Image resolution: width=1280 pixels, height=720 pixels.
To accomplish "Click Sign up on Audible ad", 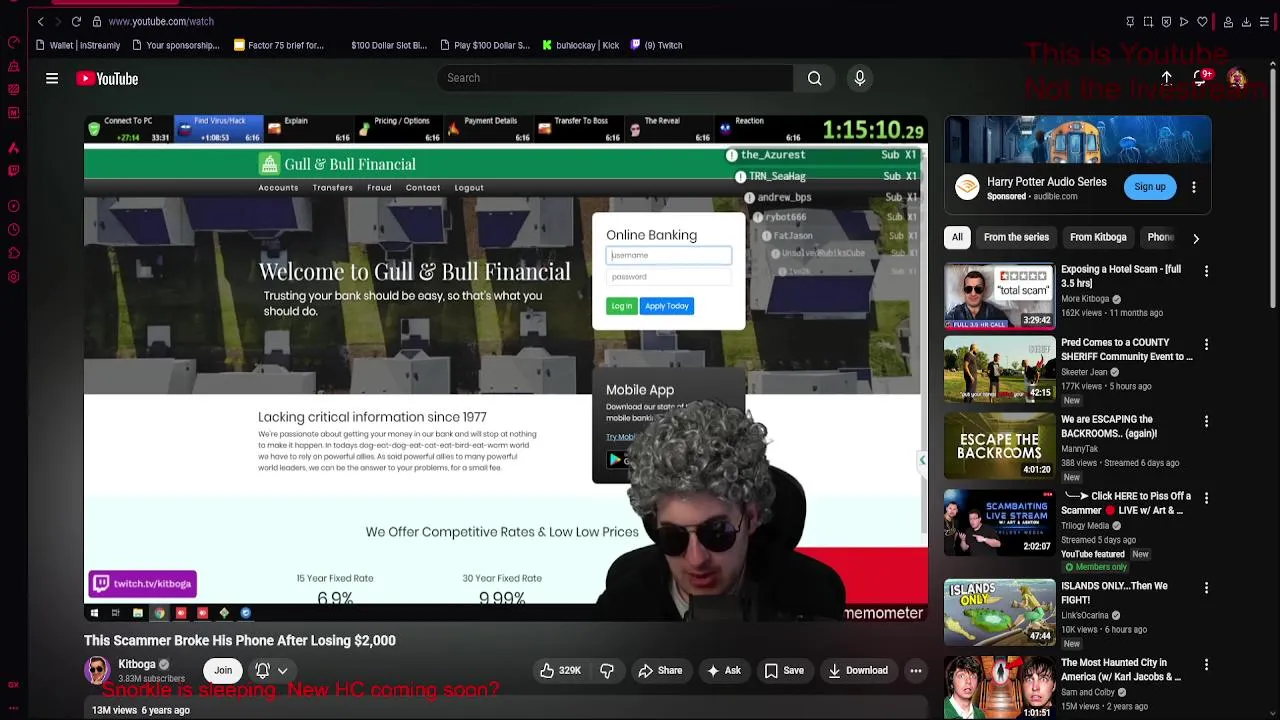I will pyautogui.click(x=1150, y=187).
